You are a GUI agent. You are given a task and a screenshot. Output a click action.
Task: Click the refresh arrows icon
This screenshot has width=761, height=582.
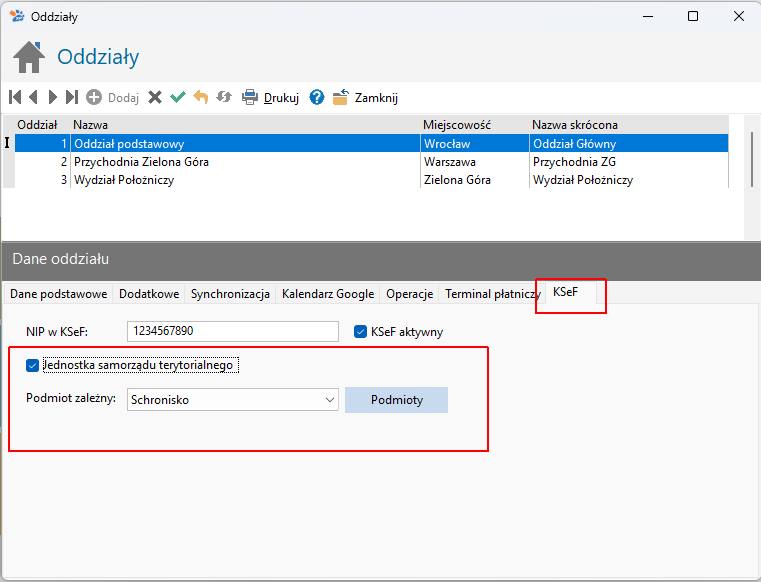tap(224, 97)
